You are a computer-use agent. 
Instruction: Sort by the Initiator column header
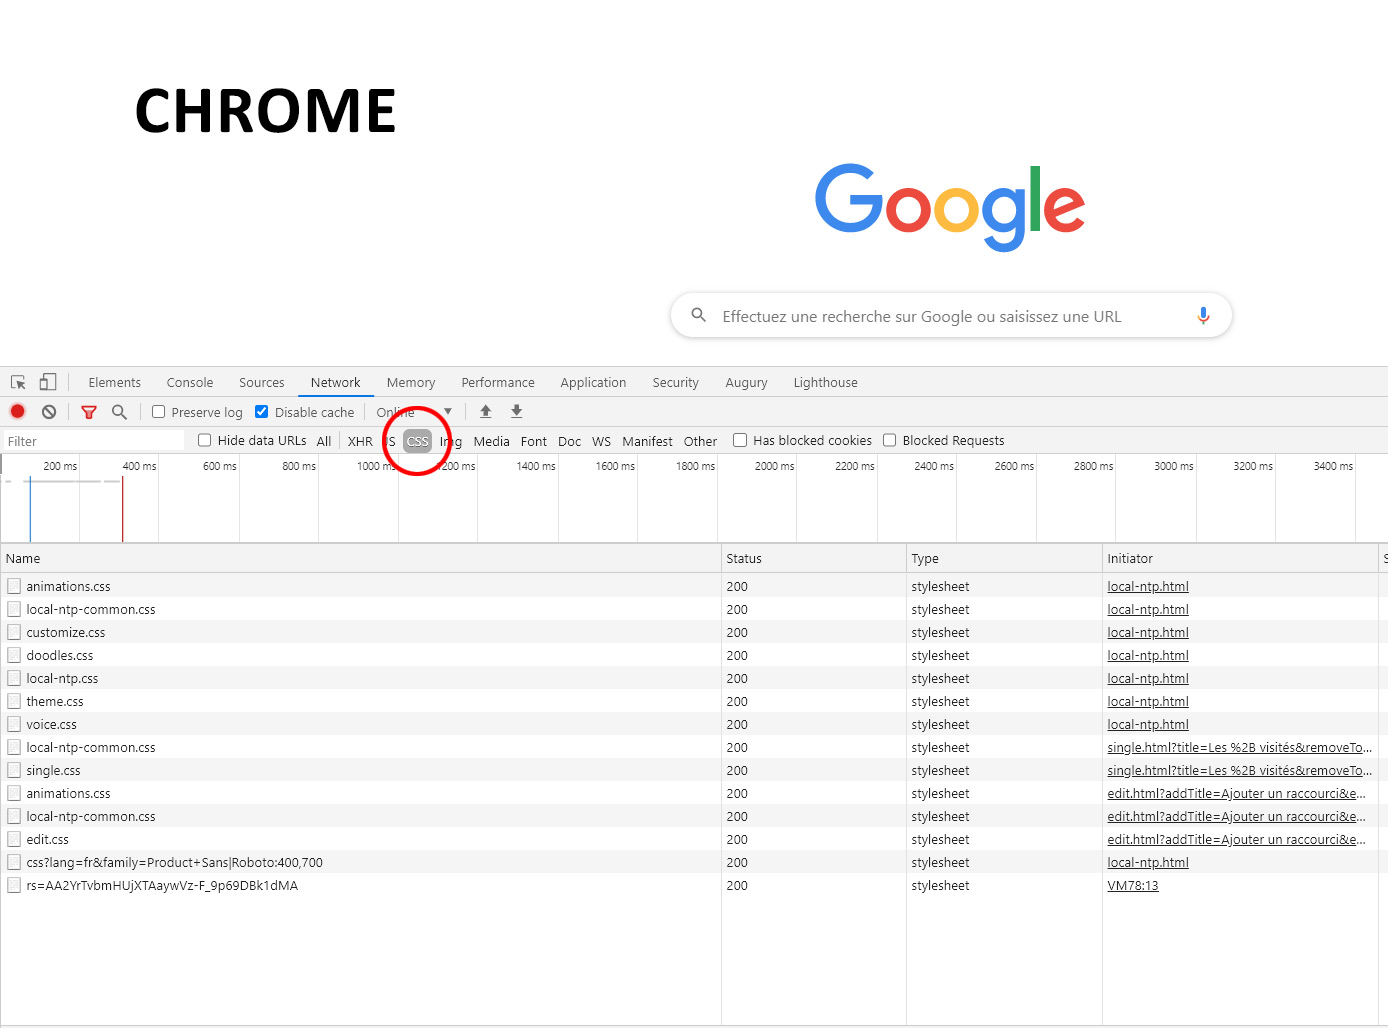[x=1240, y=558]
